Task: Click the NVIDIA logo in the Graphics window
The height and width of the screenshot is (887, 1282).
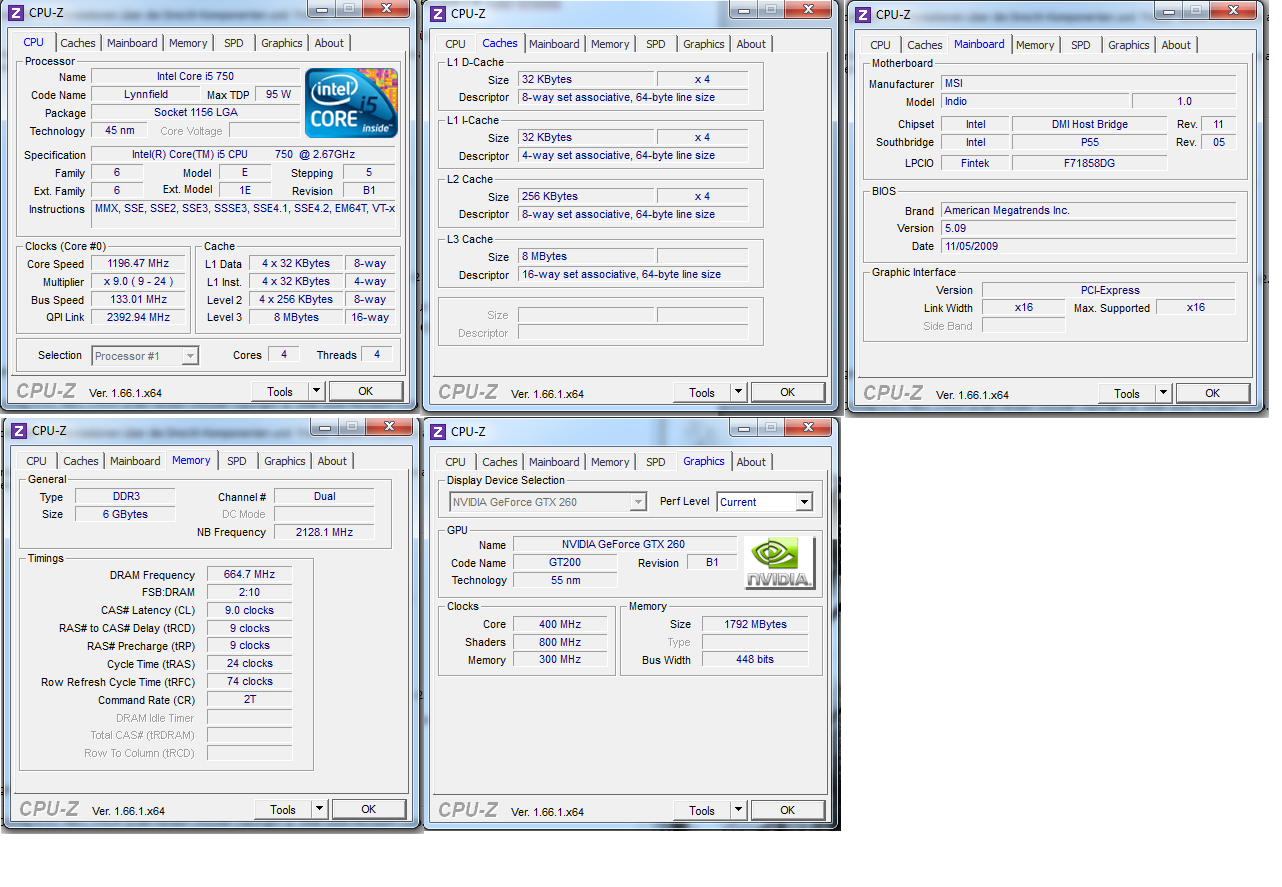Action: point(780,563)
